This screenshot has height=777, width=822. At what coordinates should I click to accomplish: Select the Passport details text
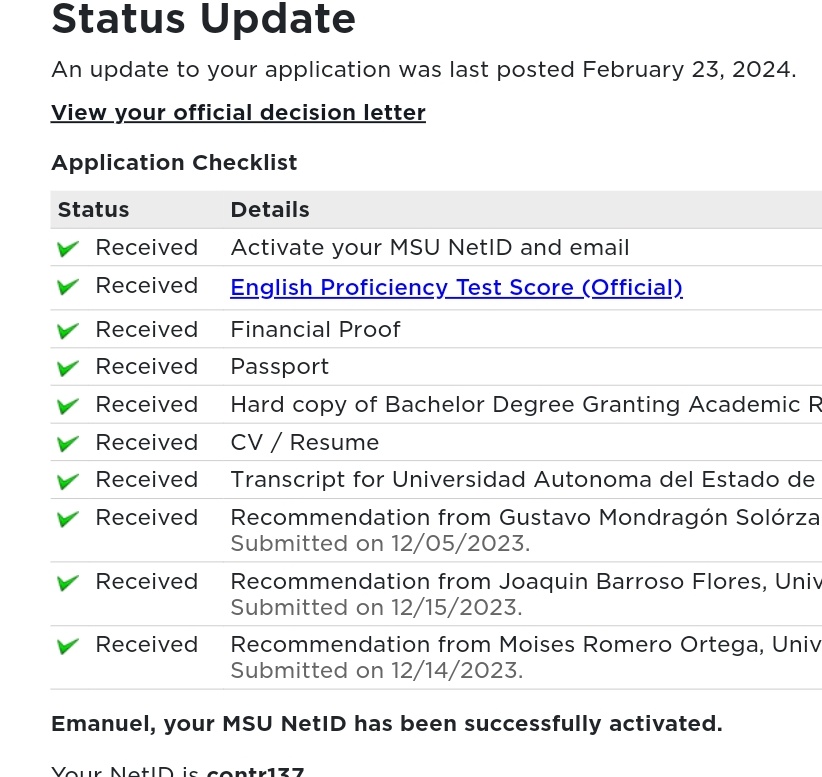pos(279,367)
